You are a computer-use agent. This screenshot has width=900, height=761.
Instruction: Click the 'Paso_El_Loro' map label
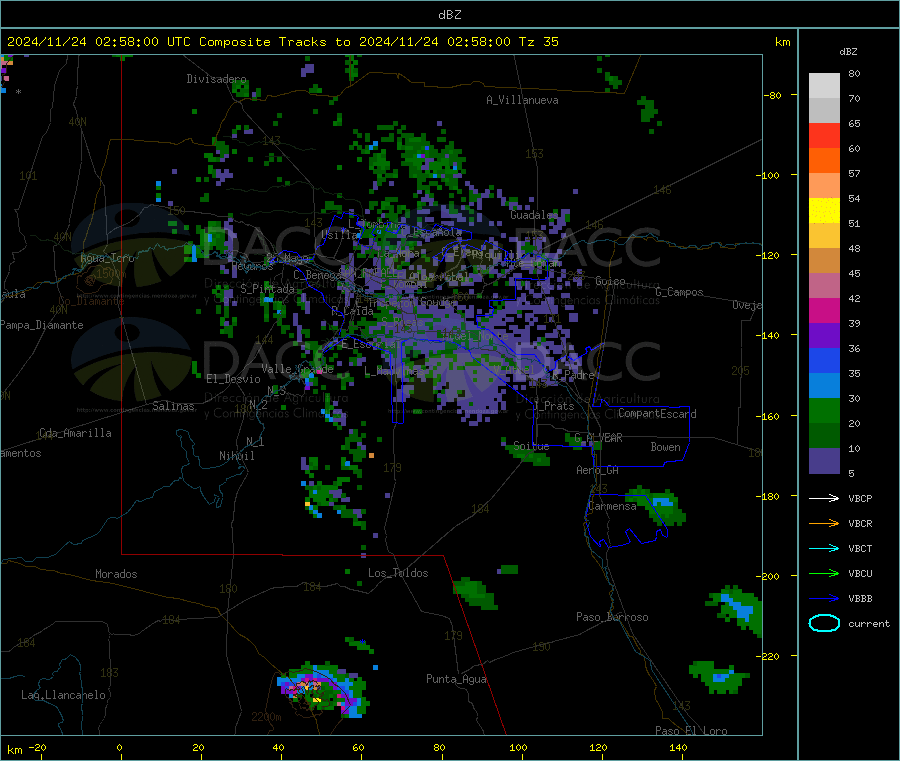691,731
